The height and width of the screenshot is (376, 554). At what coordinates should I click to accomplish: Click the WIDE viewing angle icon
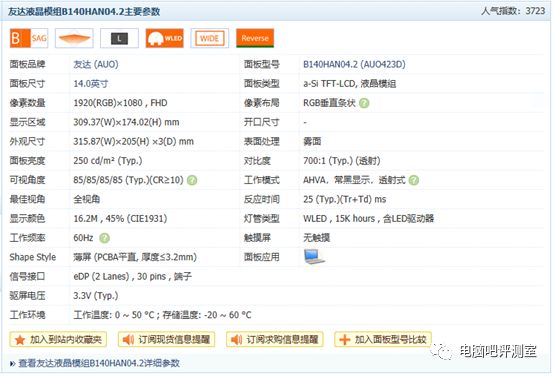(210, 38)
